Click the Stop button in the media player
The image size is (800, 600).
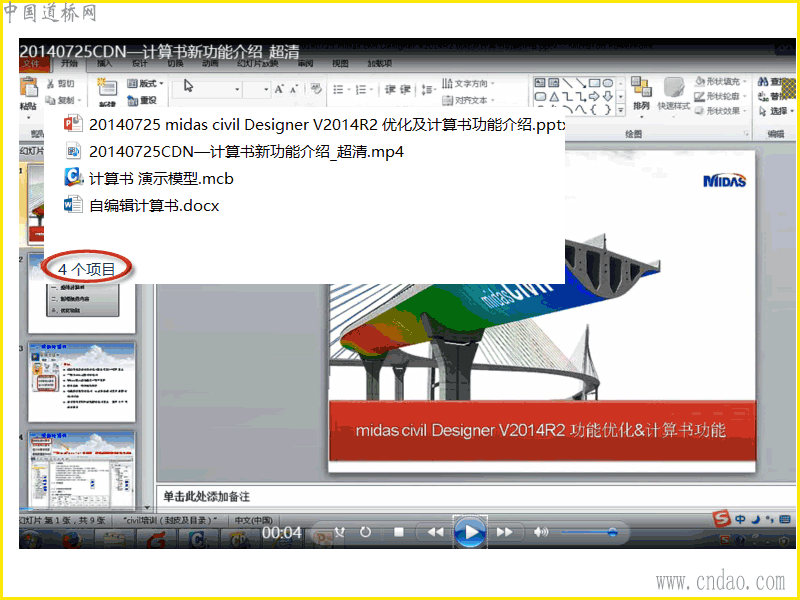[399, 532]
